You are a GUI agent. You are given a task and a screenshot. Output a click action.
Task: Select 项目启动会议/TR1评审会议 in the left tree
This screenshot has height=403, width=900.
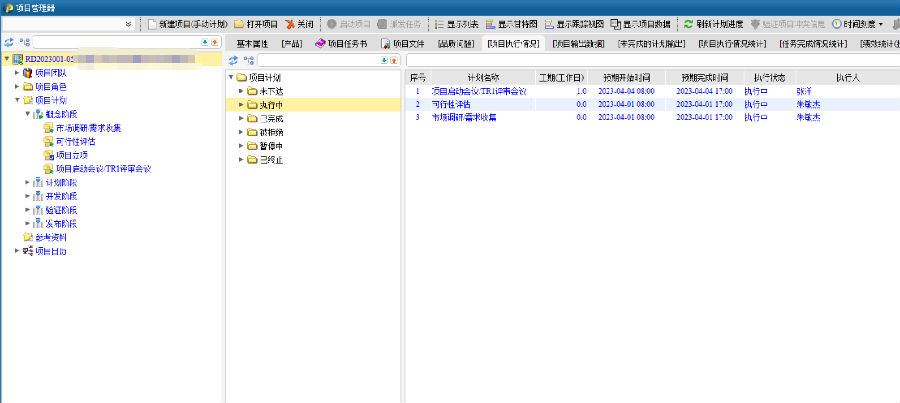point(103,169)
